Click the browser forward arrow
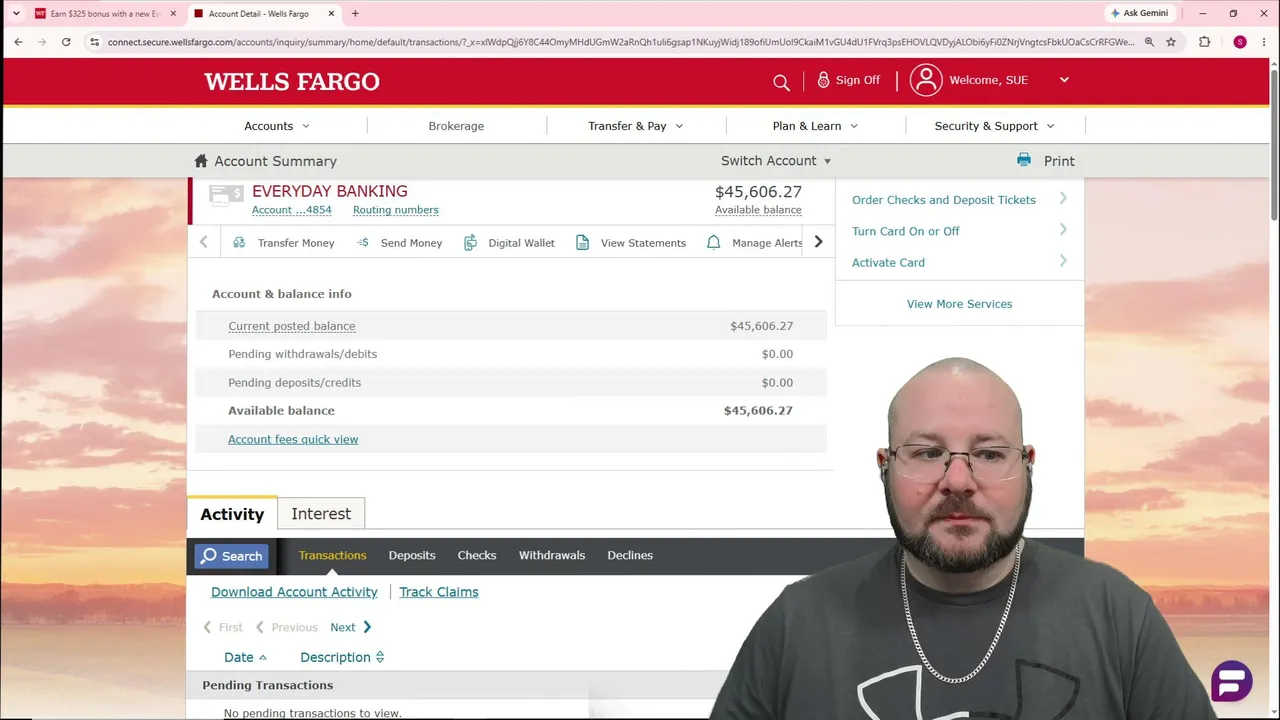The image size is (1280, 720). tap(42, 42)
